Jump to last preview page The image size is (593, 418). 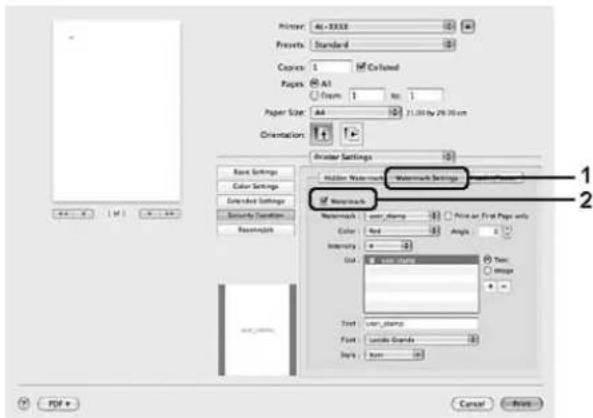pyautogui.click(x=170, y=214)
